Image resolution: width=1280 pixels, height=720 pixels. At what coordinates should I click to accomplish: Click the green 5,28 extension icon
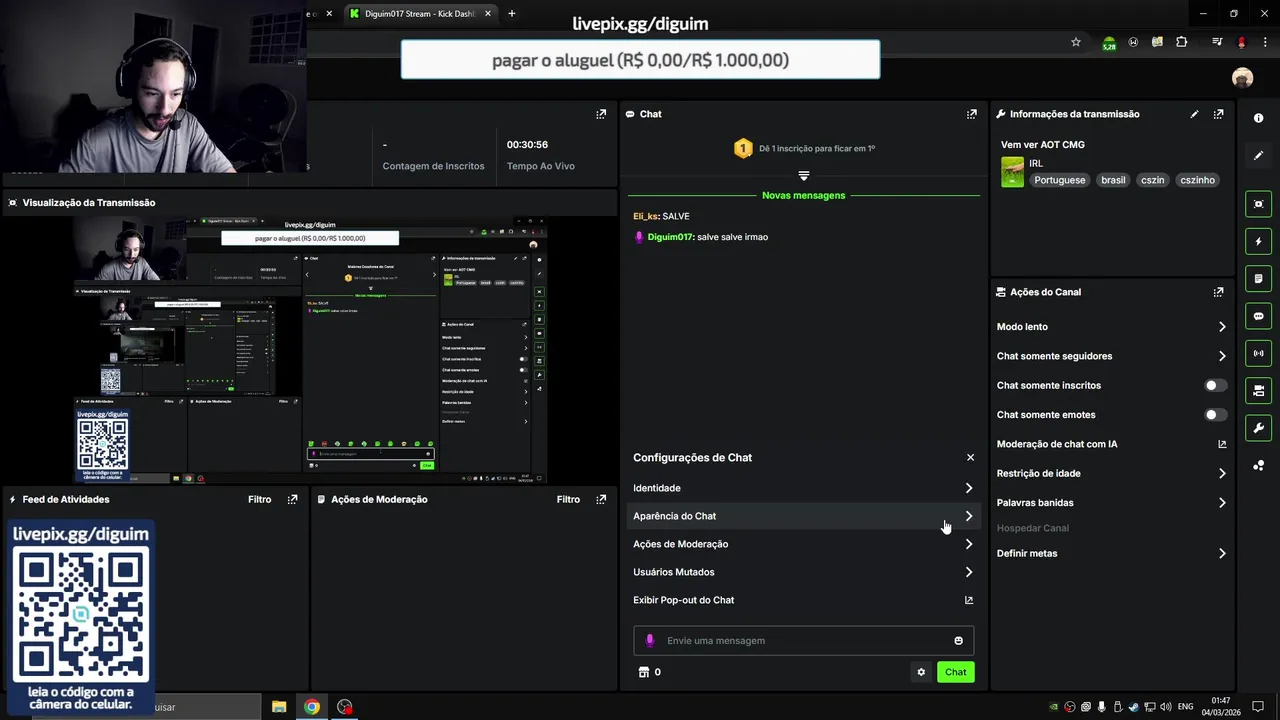(1109, 43)
